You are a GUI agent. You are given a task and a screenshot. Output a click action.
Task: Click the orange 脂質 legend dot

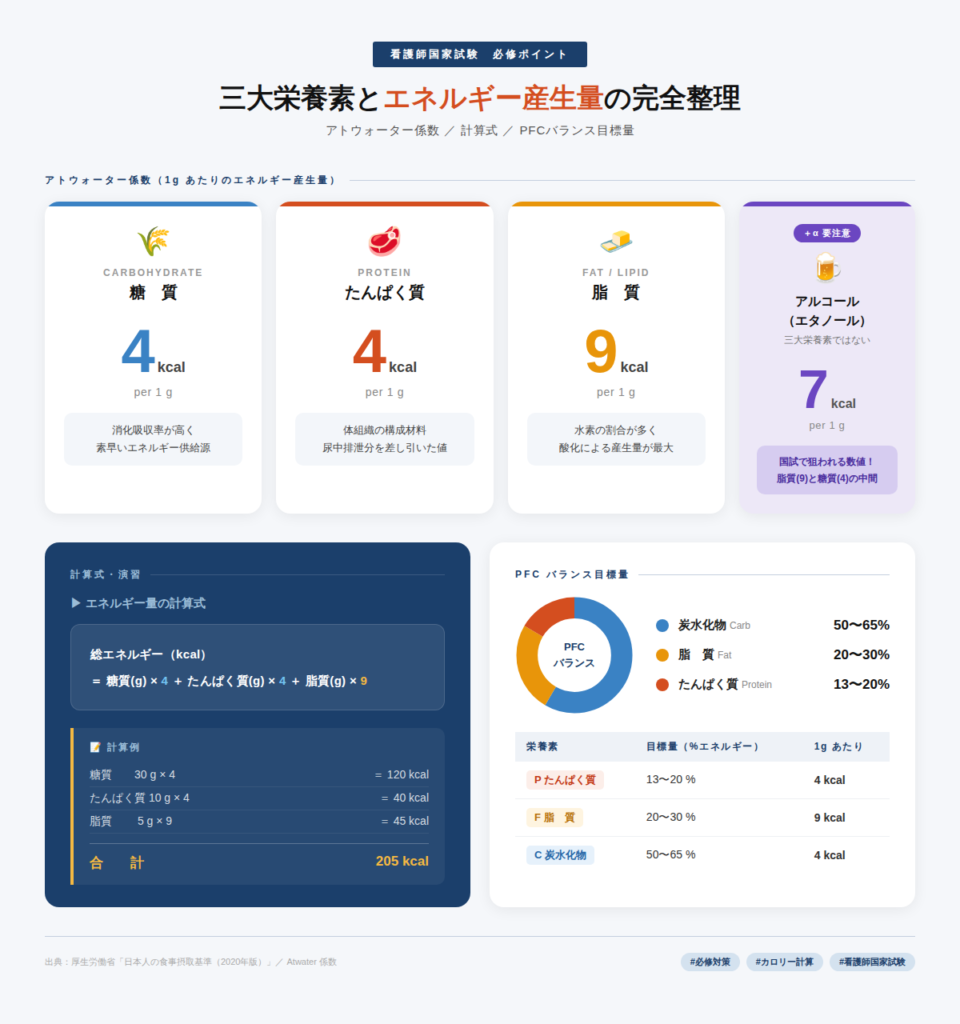click(662, 655)
